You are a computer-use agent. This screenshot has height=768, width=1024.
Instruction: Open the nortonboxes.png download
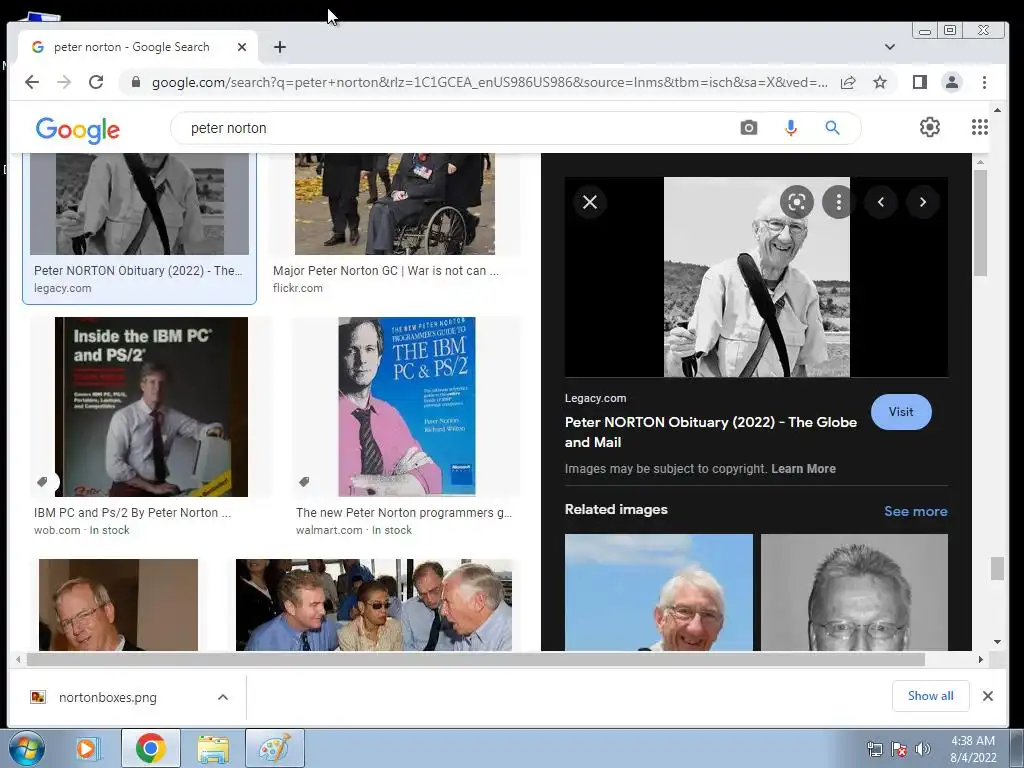click(x=108, y=697)
